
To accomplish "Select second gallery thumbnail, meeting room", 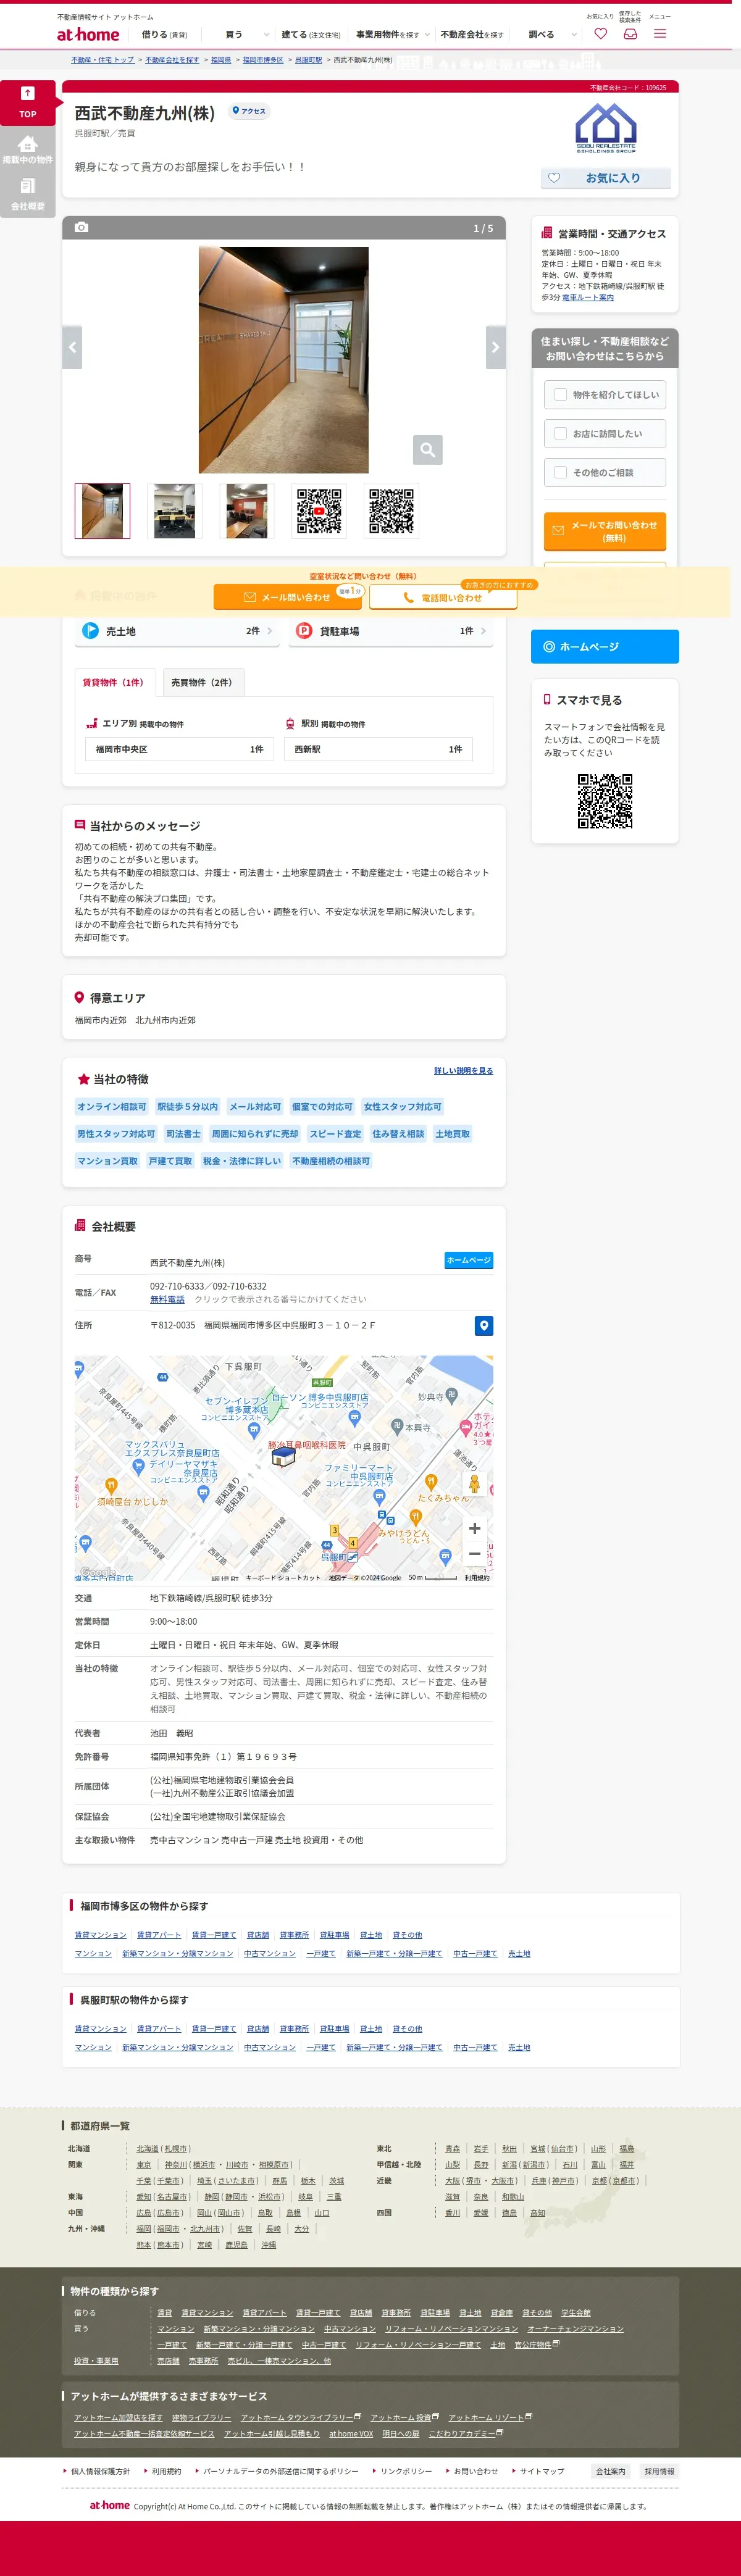I will [x=175, y=511].
